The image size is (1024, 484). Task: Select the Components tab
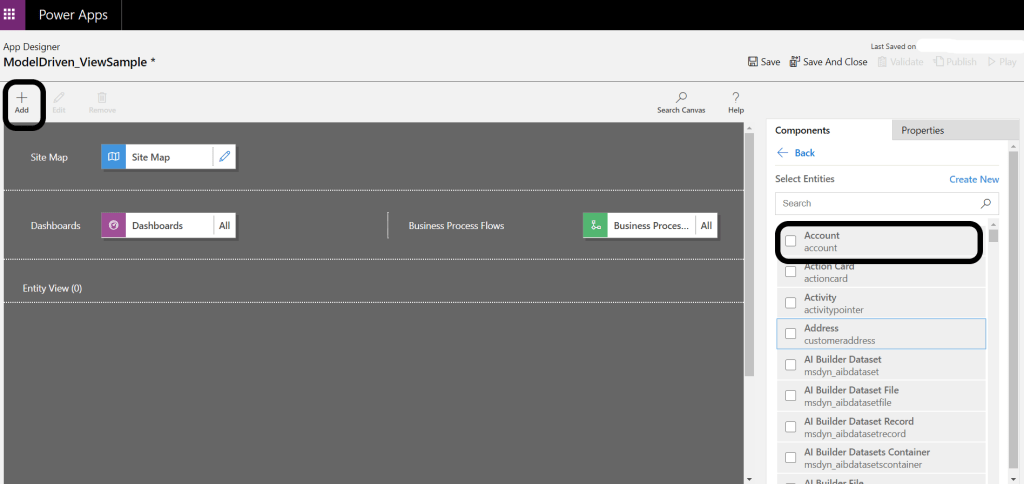(802, 130)
